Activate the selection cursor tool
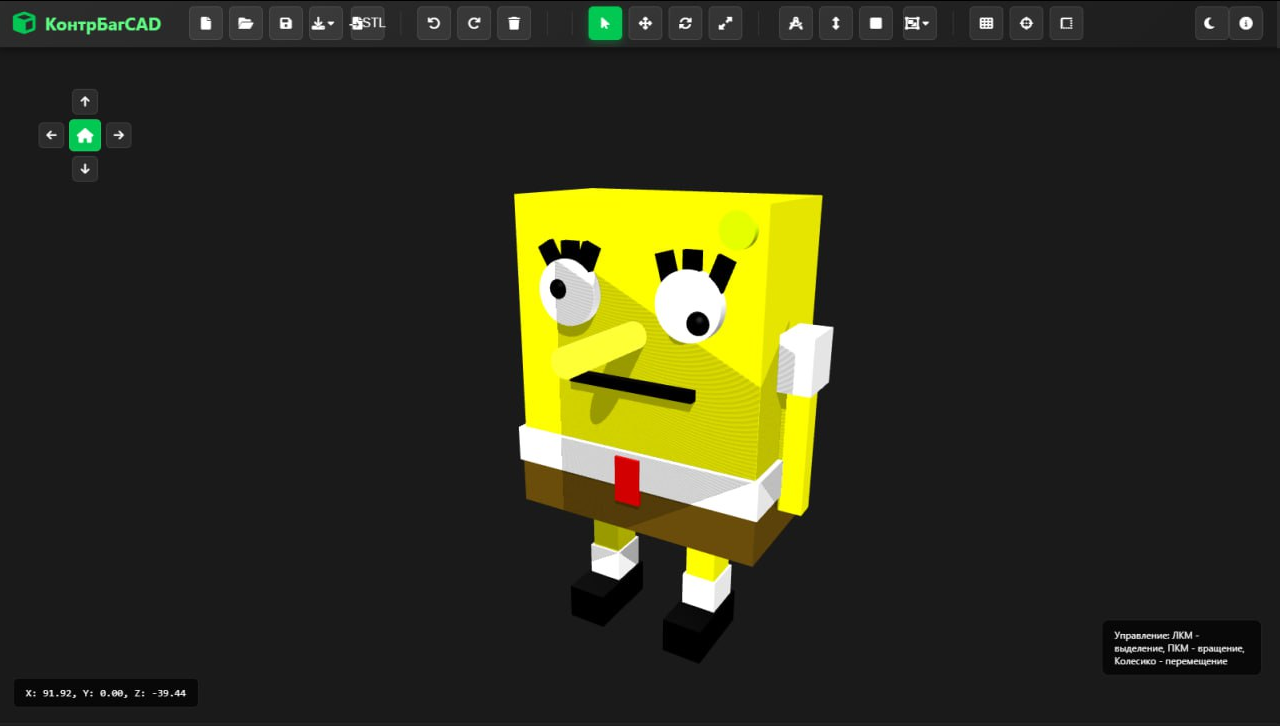The image size is (1280, 726). tap(605, 23)
